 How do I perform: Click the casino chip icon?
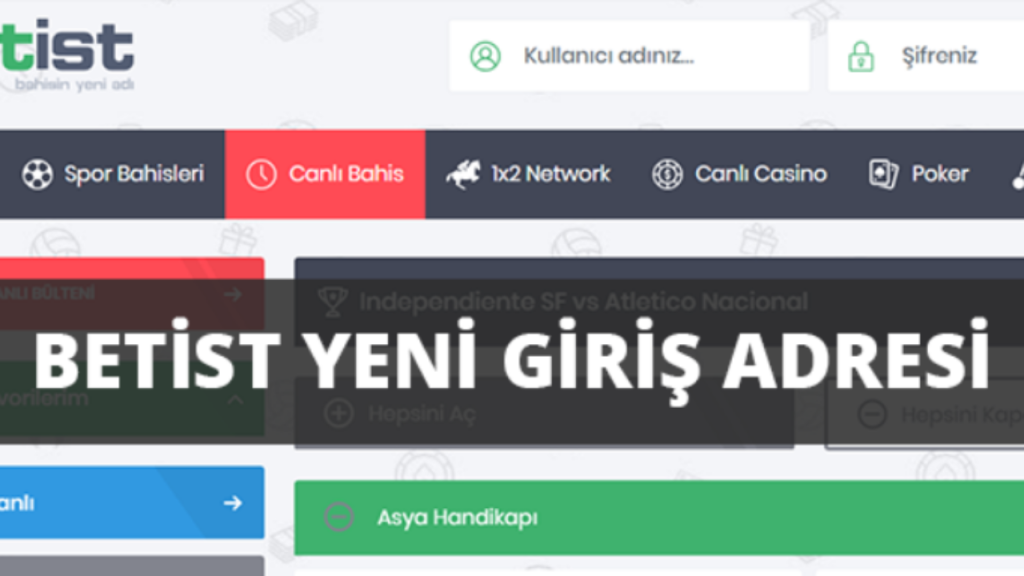point(667,174)
